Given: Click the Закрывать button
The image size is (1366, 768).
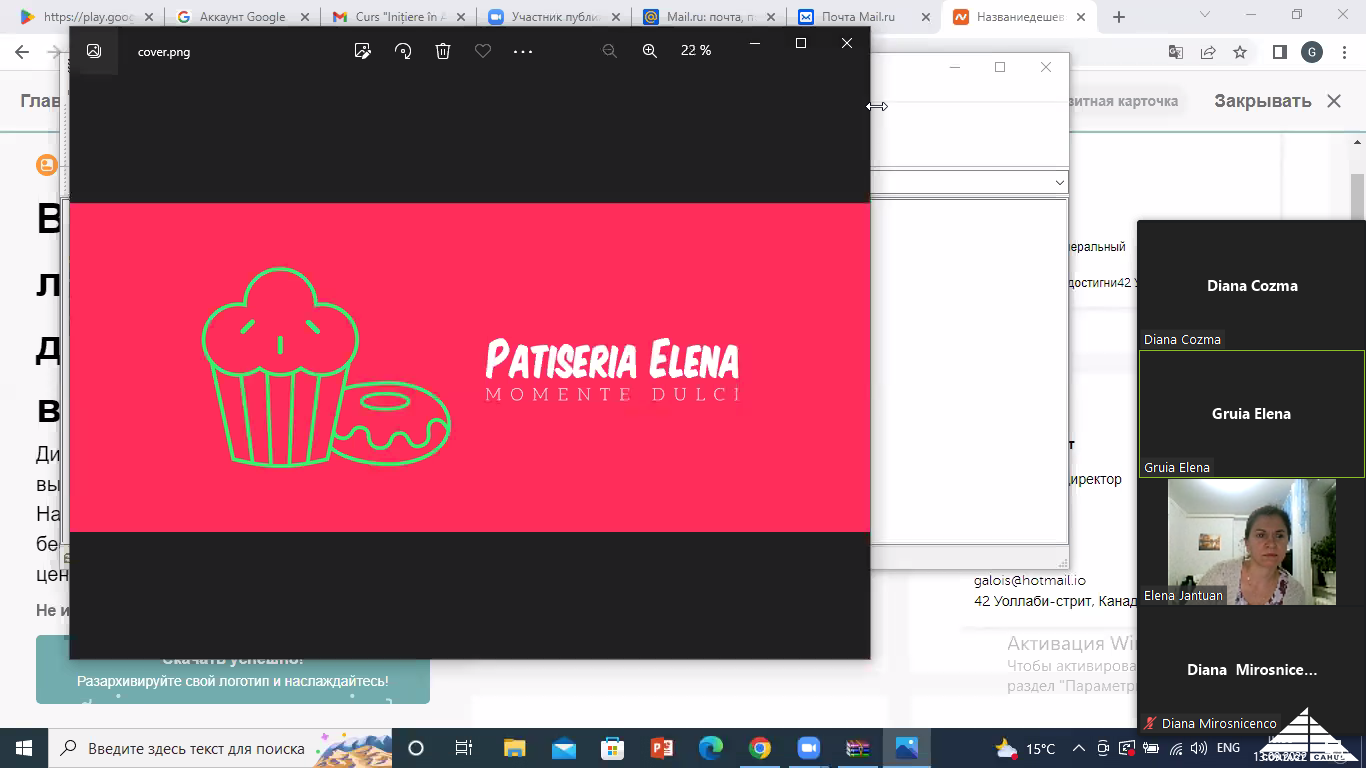Looking at the screenshot, I should [x=1276, y=101].
